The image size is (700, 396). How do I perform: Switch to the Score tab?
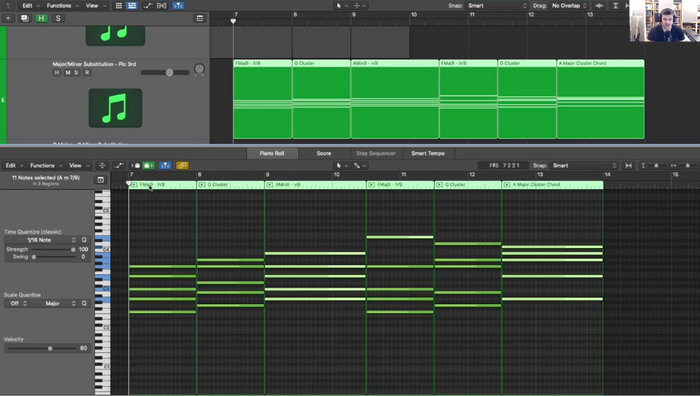(x=324, y=153)
